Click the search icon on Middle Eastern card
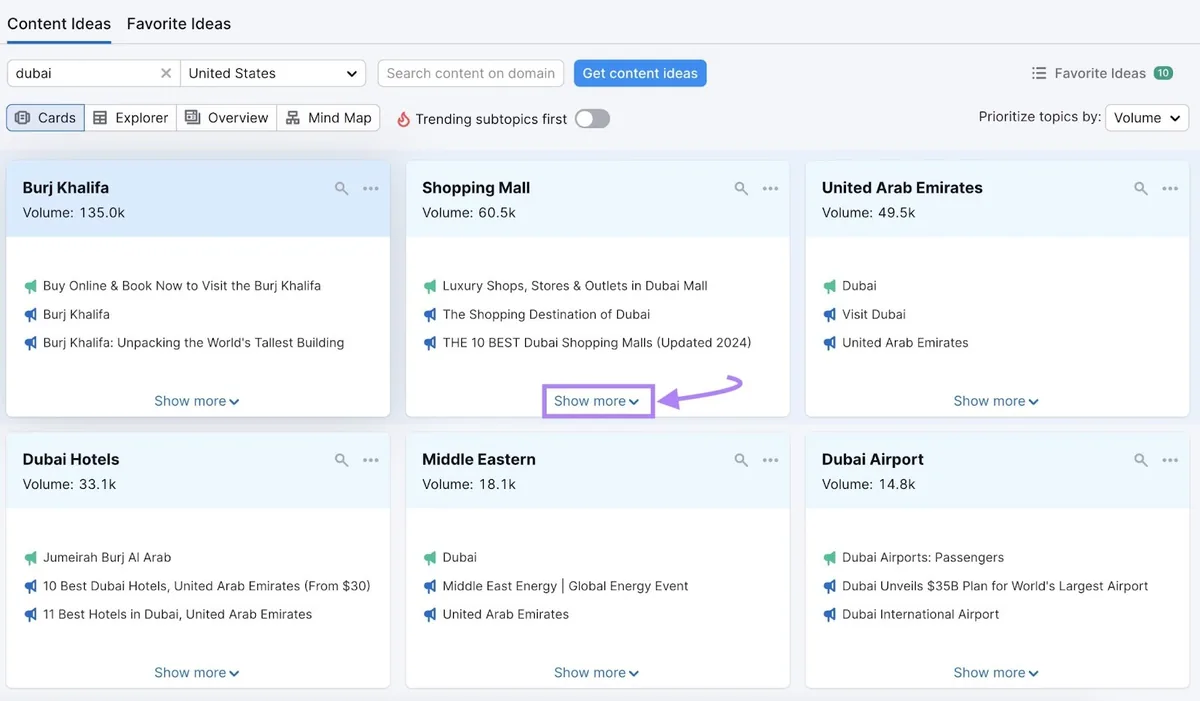Screen dimensions: 1200x701 click(741, 460)
